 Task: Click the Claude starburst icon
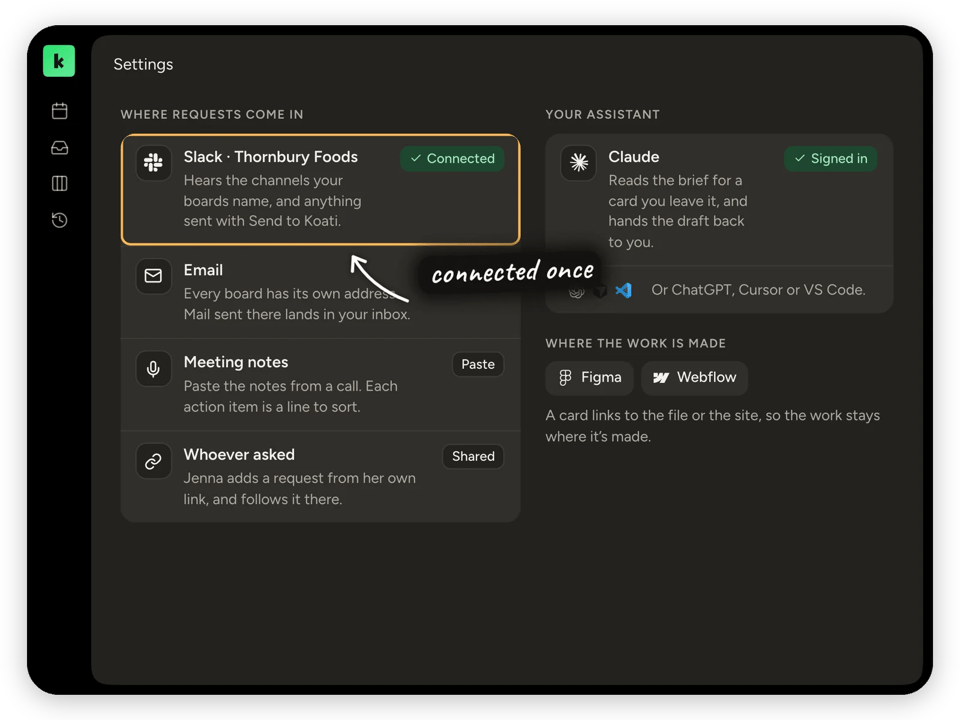579,163
